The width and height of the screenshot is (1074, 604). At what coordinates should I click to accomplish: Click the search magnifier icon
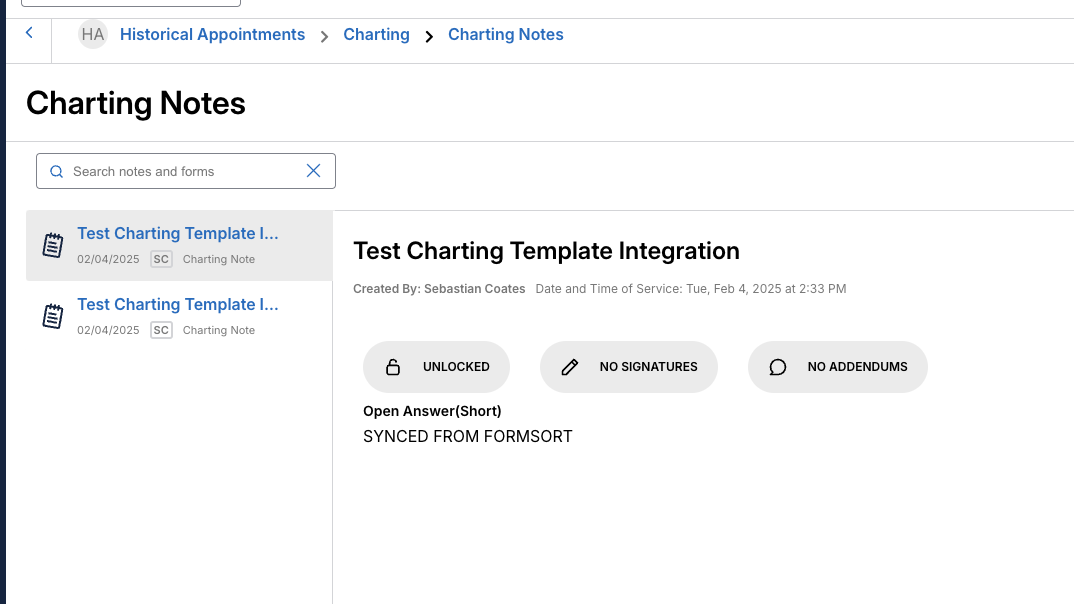tap(57, 171)
